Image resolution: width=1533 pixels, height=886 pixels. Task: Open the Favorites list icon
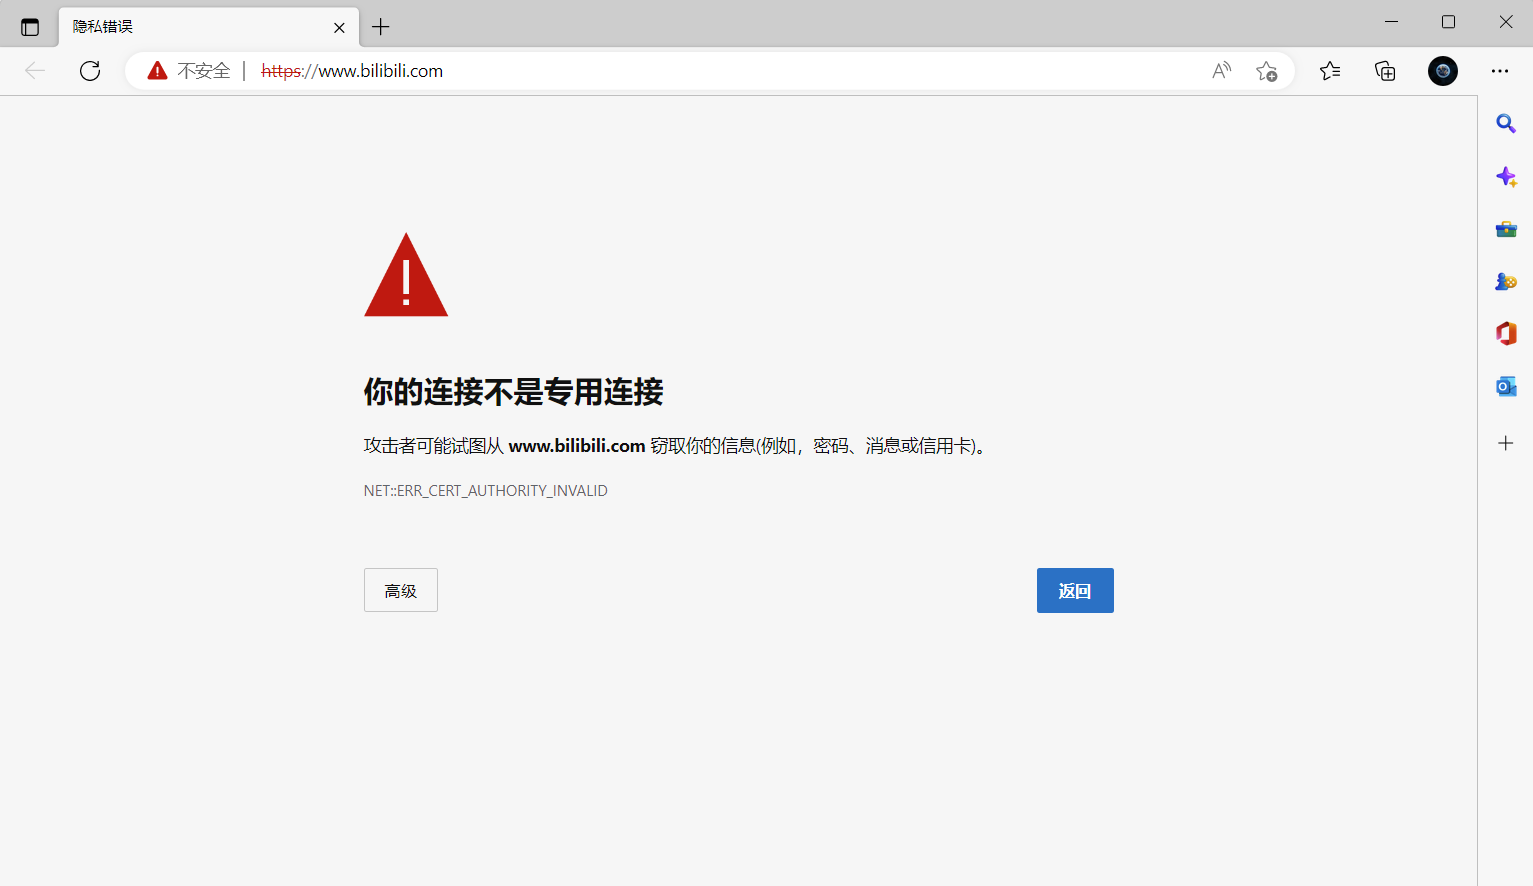(1329, 71)
